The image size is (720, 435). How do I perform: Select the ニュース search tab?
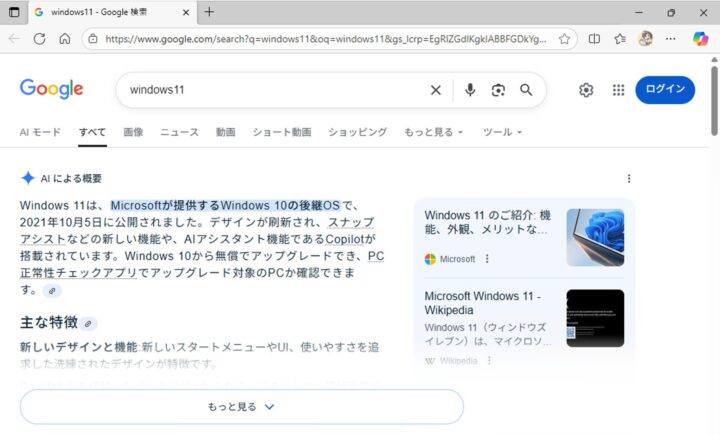(179, 132)
